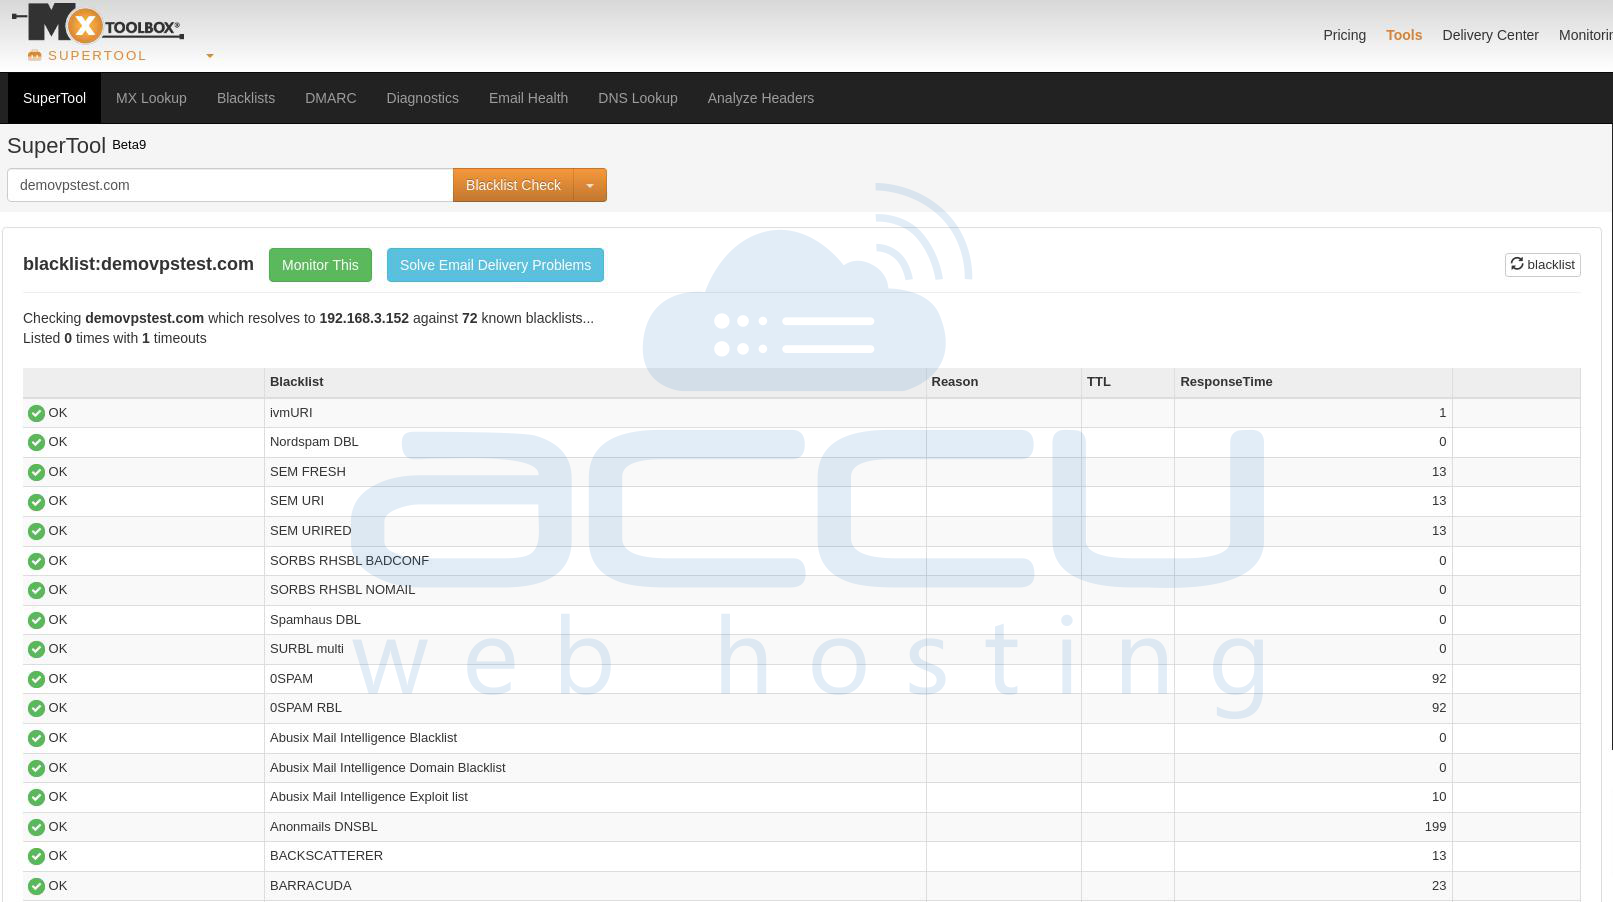Click OK icon for Abusix Mail Intelligence Blacklist
Image resolution: width=1613 pixels, height=902 pixels.
(36, 738)
